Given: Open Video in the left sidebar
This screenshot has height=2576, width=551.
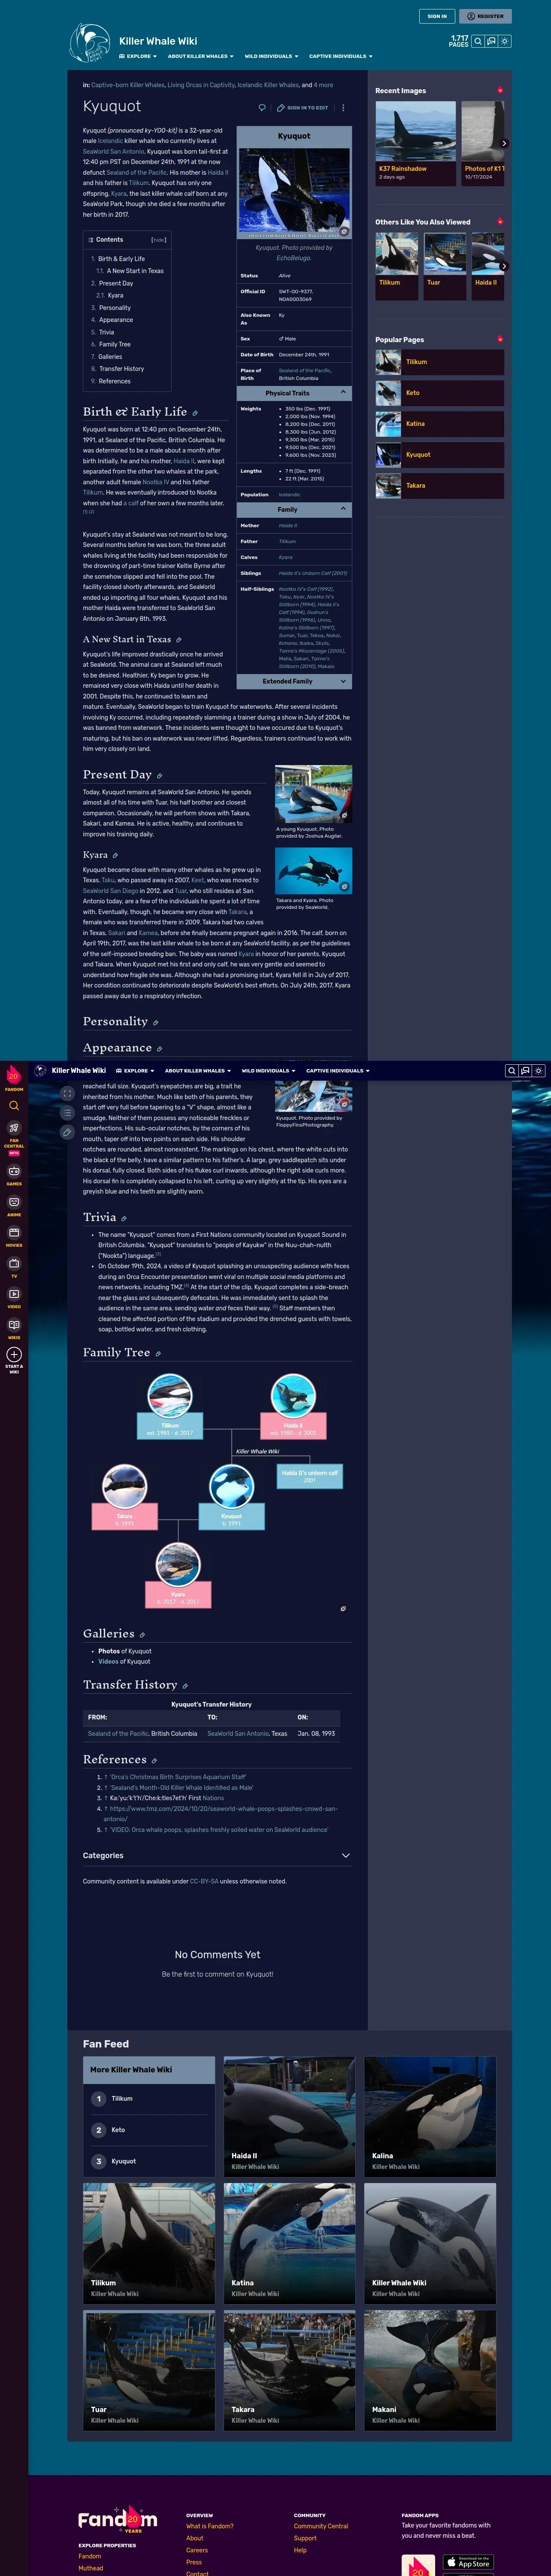Looking at the screenshot, I should click(x=14, y=1297).
